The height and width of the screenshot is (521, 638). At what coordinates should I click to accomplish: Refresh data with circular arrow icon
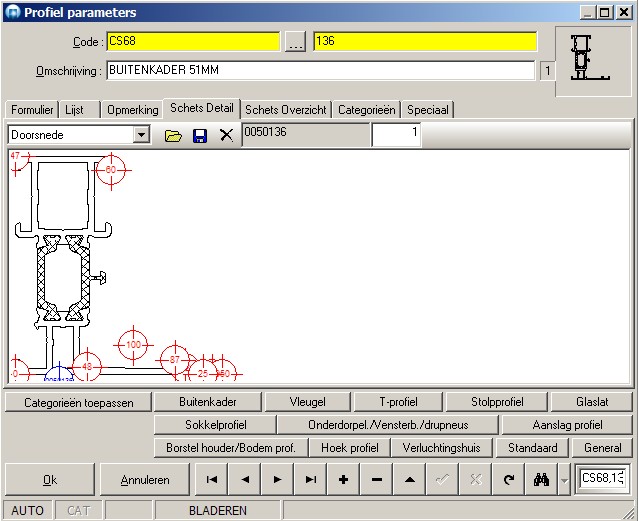509,479
